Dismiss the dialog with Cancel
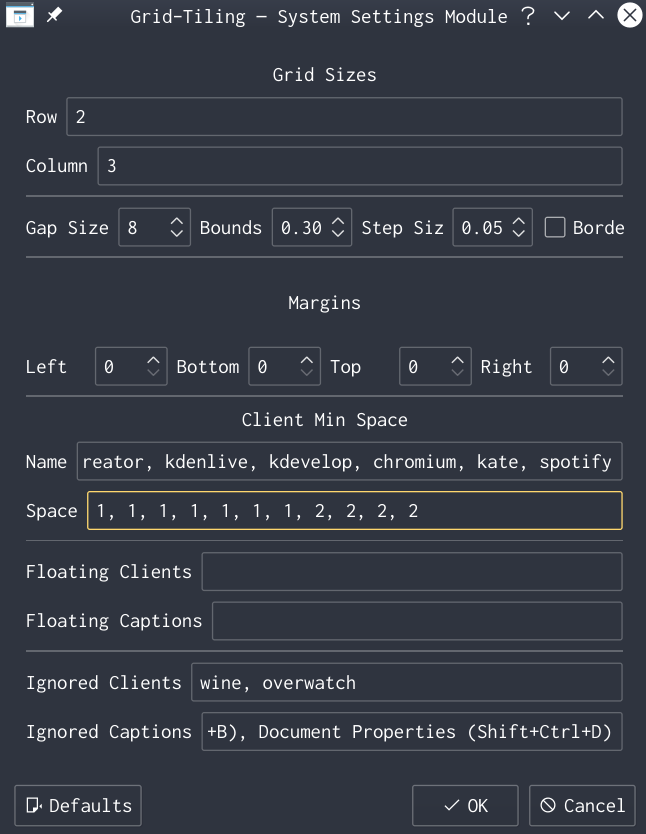 tap(582, 805)
